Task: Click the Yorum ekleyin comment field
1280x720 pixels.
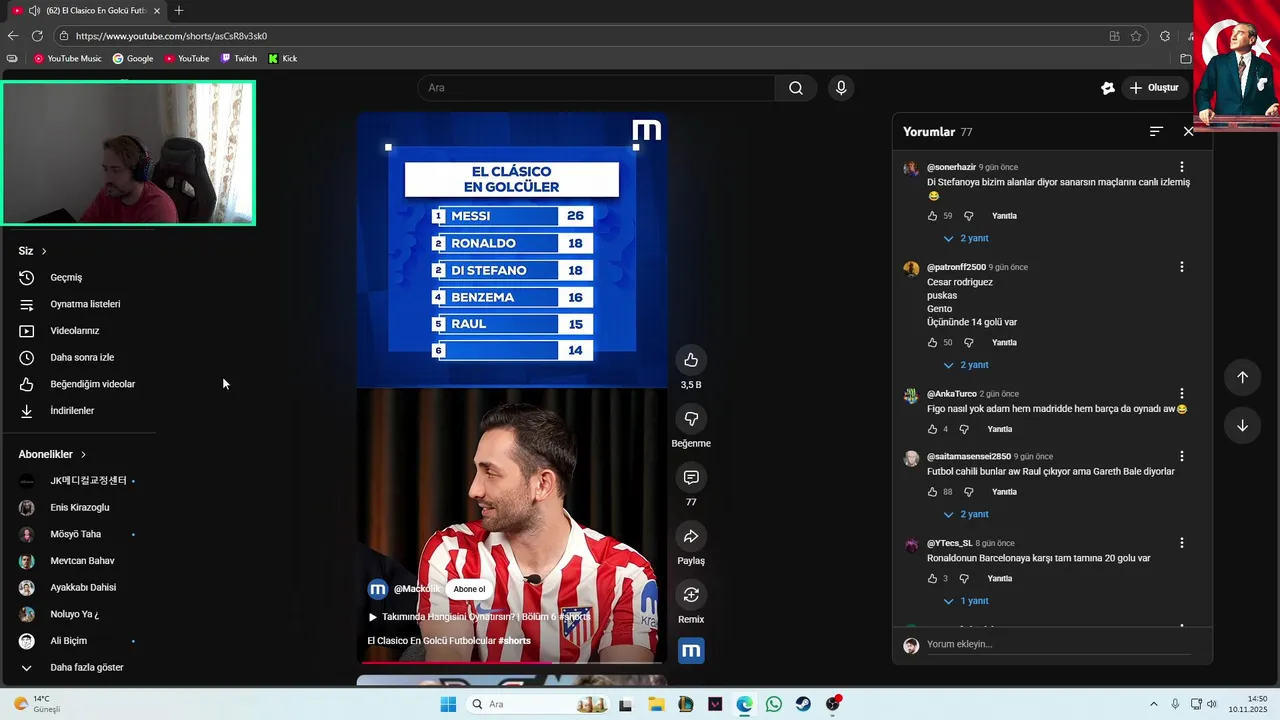Action: click(x=1058, y=645)
